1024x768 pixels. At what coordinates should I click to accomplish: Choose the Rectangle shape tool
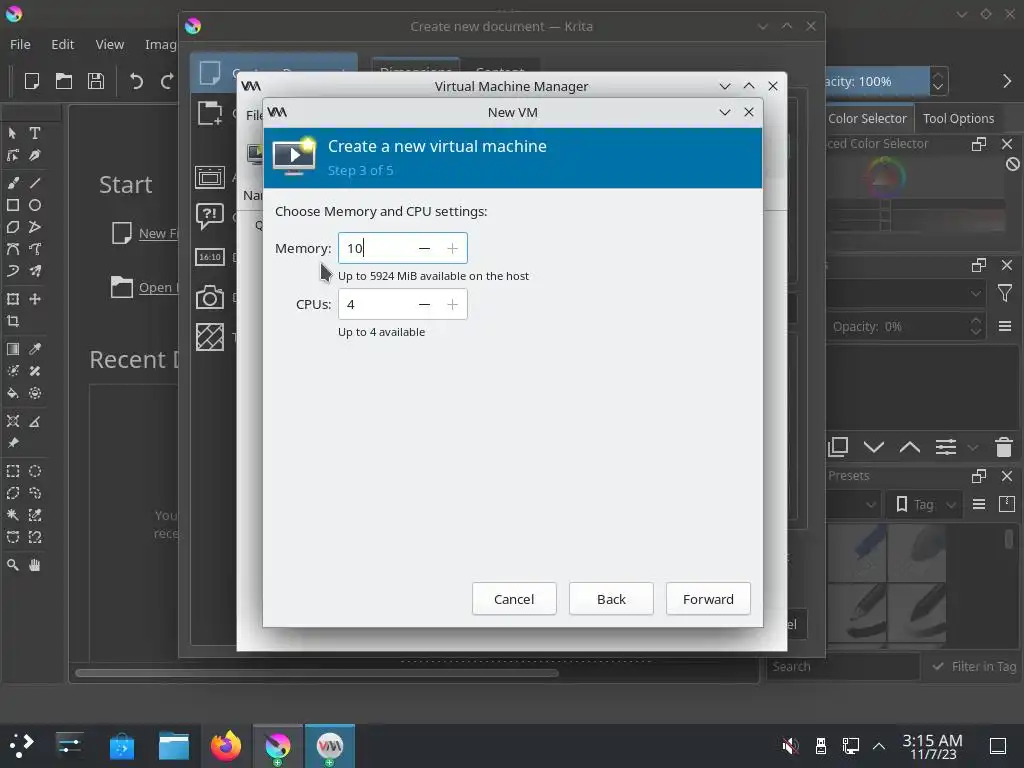[x=12, y=205]
